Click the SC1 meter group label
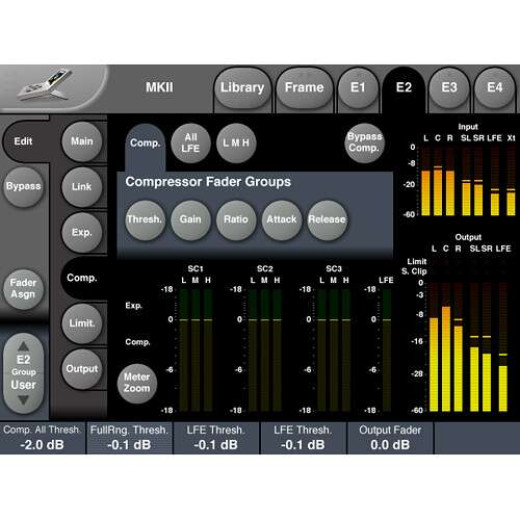 click(x=195, y=269)
